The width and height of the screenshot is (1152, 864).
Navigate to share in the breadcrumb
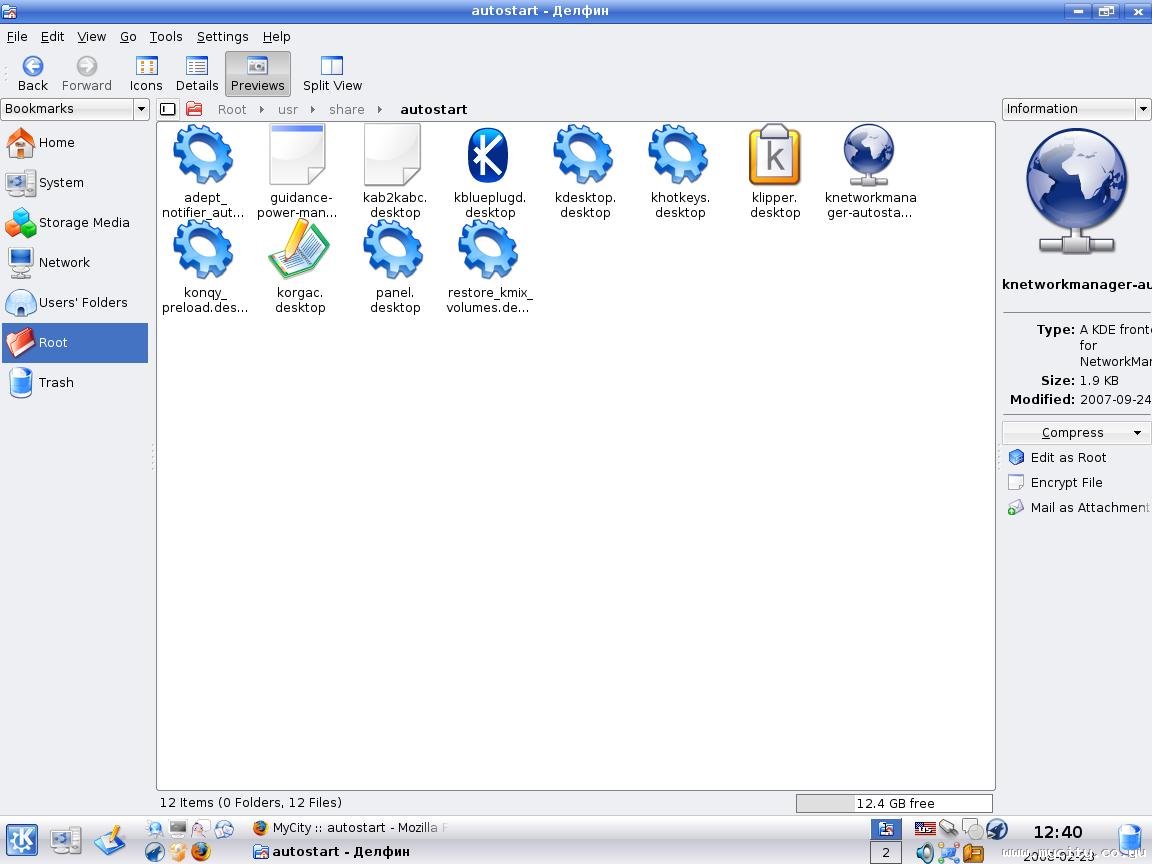click(x=347, y=109)
